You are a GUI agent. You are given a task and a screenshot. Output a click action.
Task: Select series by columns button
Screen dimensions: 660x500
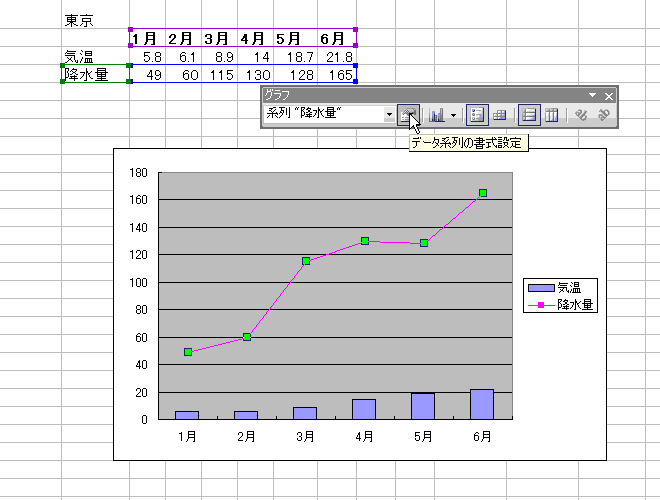[551, 115]
